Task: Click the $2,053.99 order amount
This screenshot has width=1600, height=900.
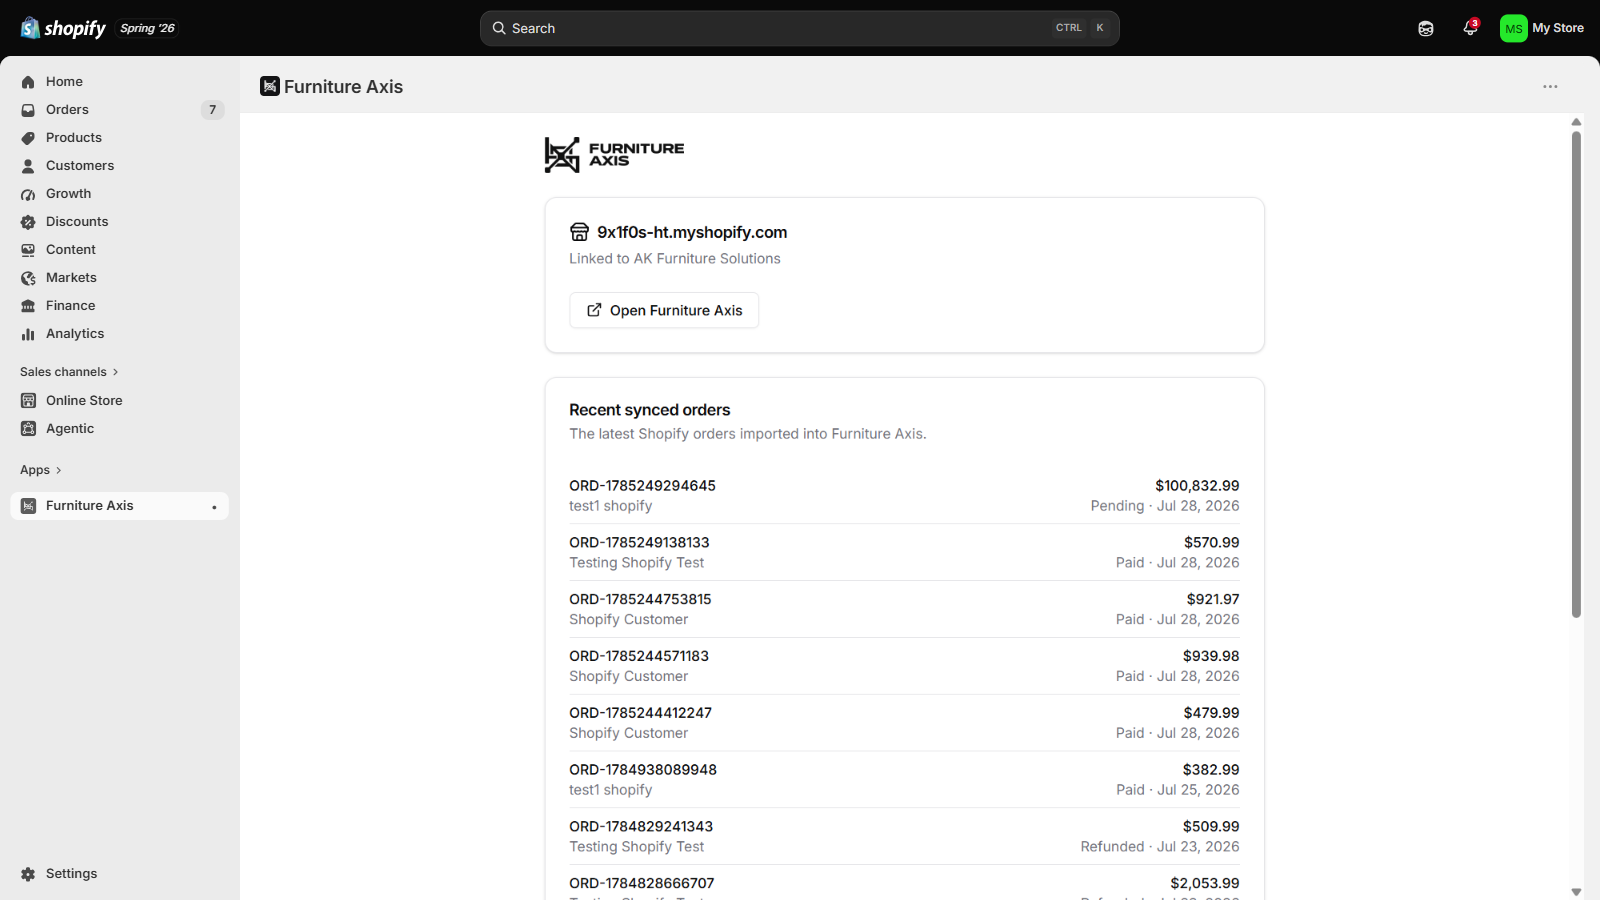Action: [x=1205, y=884]
